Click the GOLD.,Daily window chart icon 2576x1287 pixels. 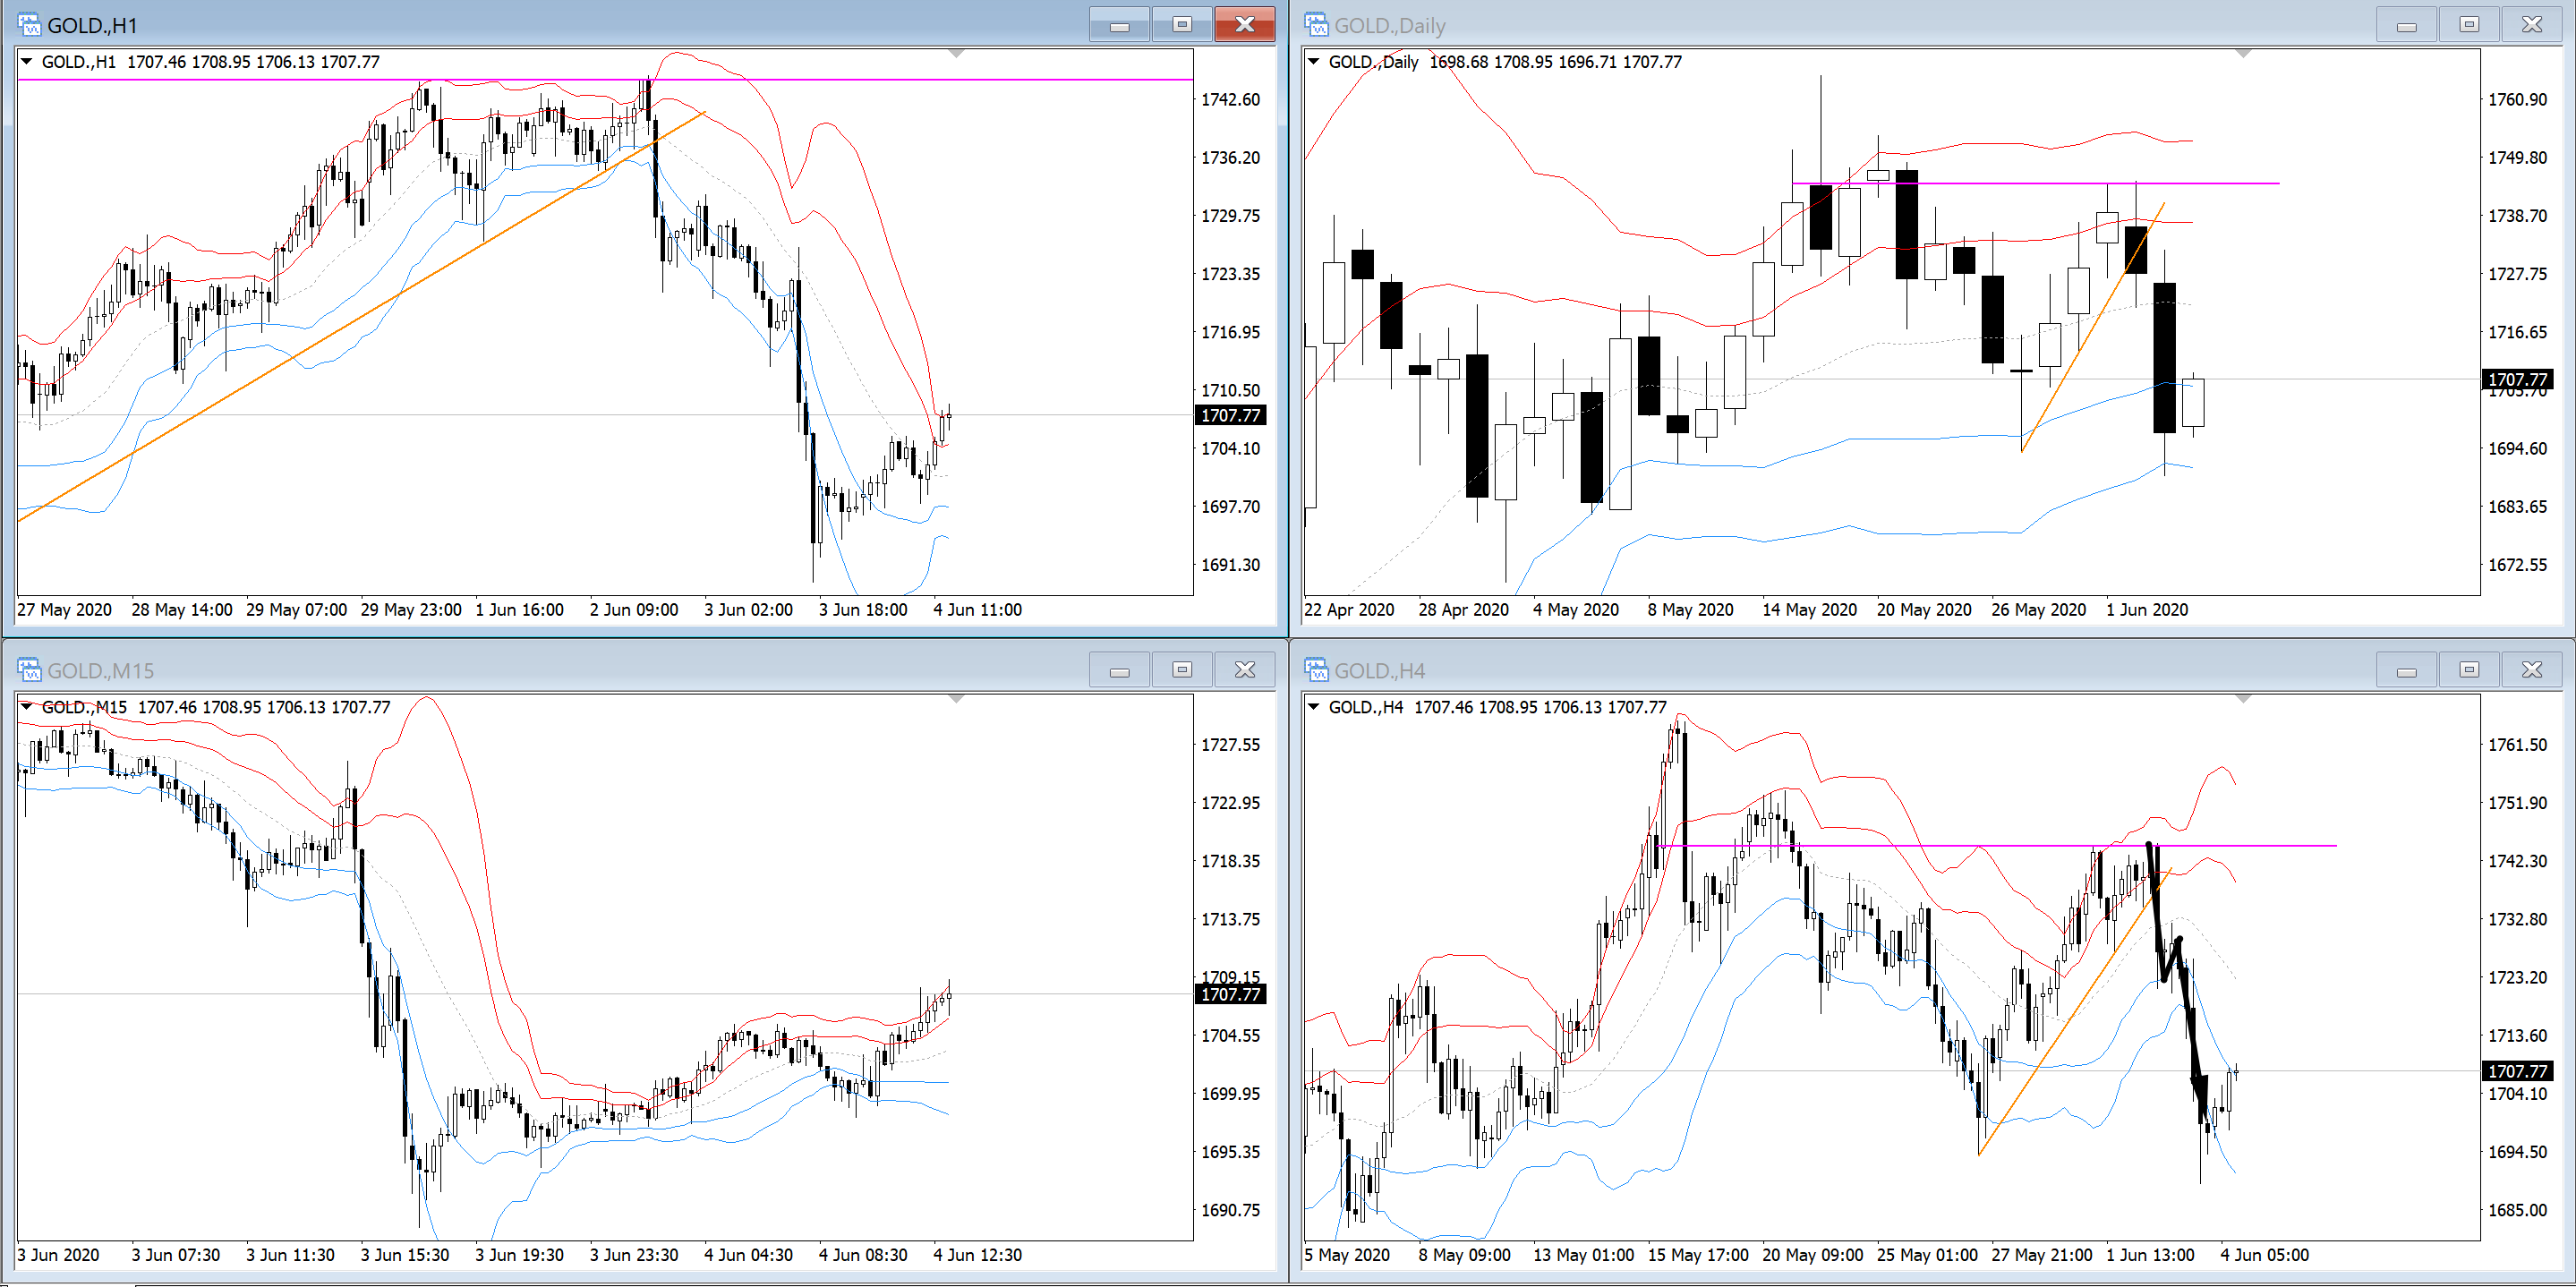tap(1316, 24)
